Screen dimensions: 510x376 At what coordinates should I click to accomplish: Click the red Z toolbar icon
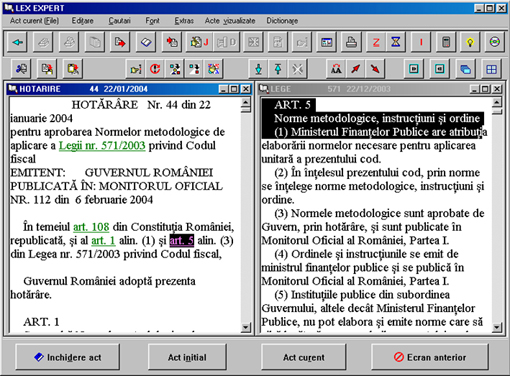(x=376, y=42)
